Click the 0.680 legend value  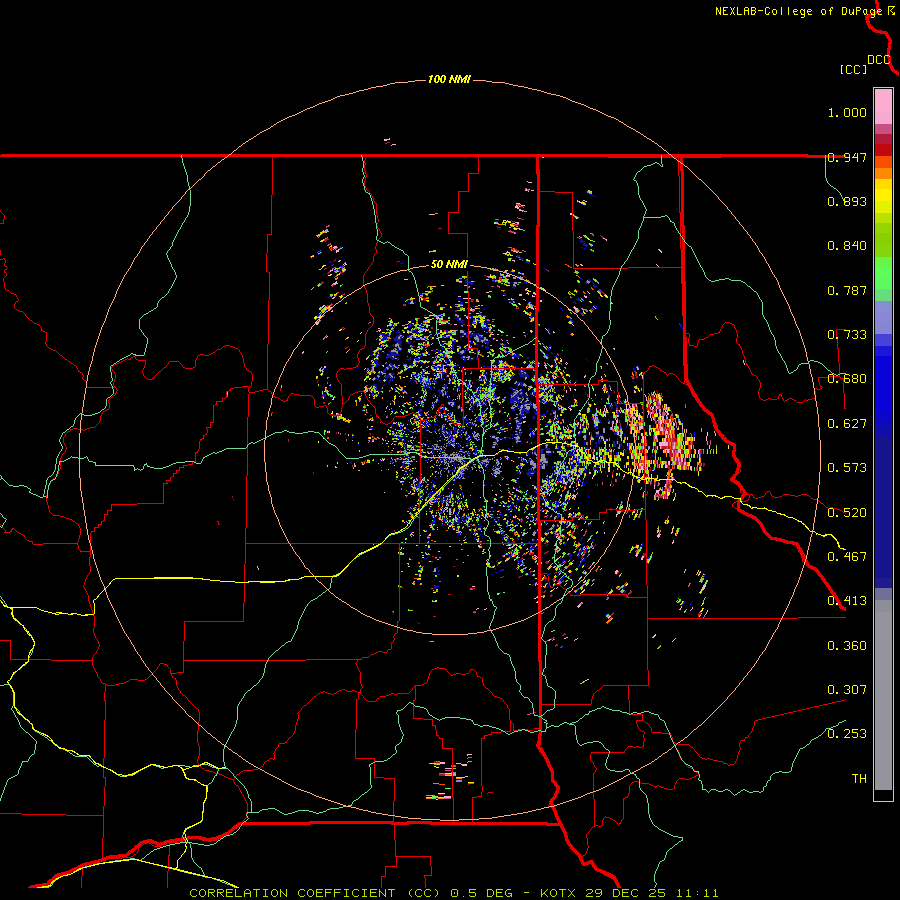[x=847, y=379]
